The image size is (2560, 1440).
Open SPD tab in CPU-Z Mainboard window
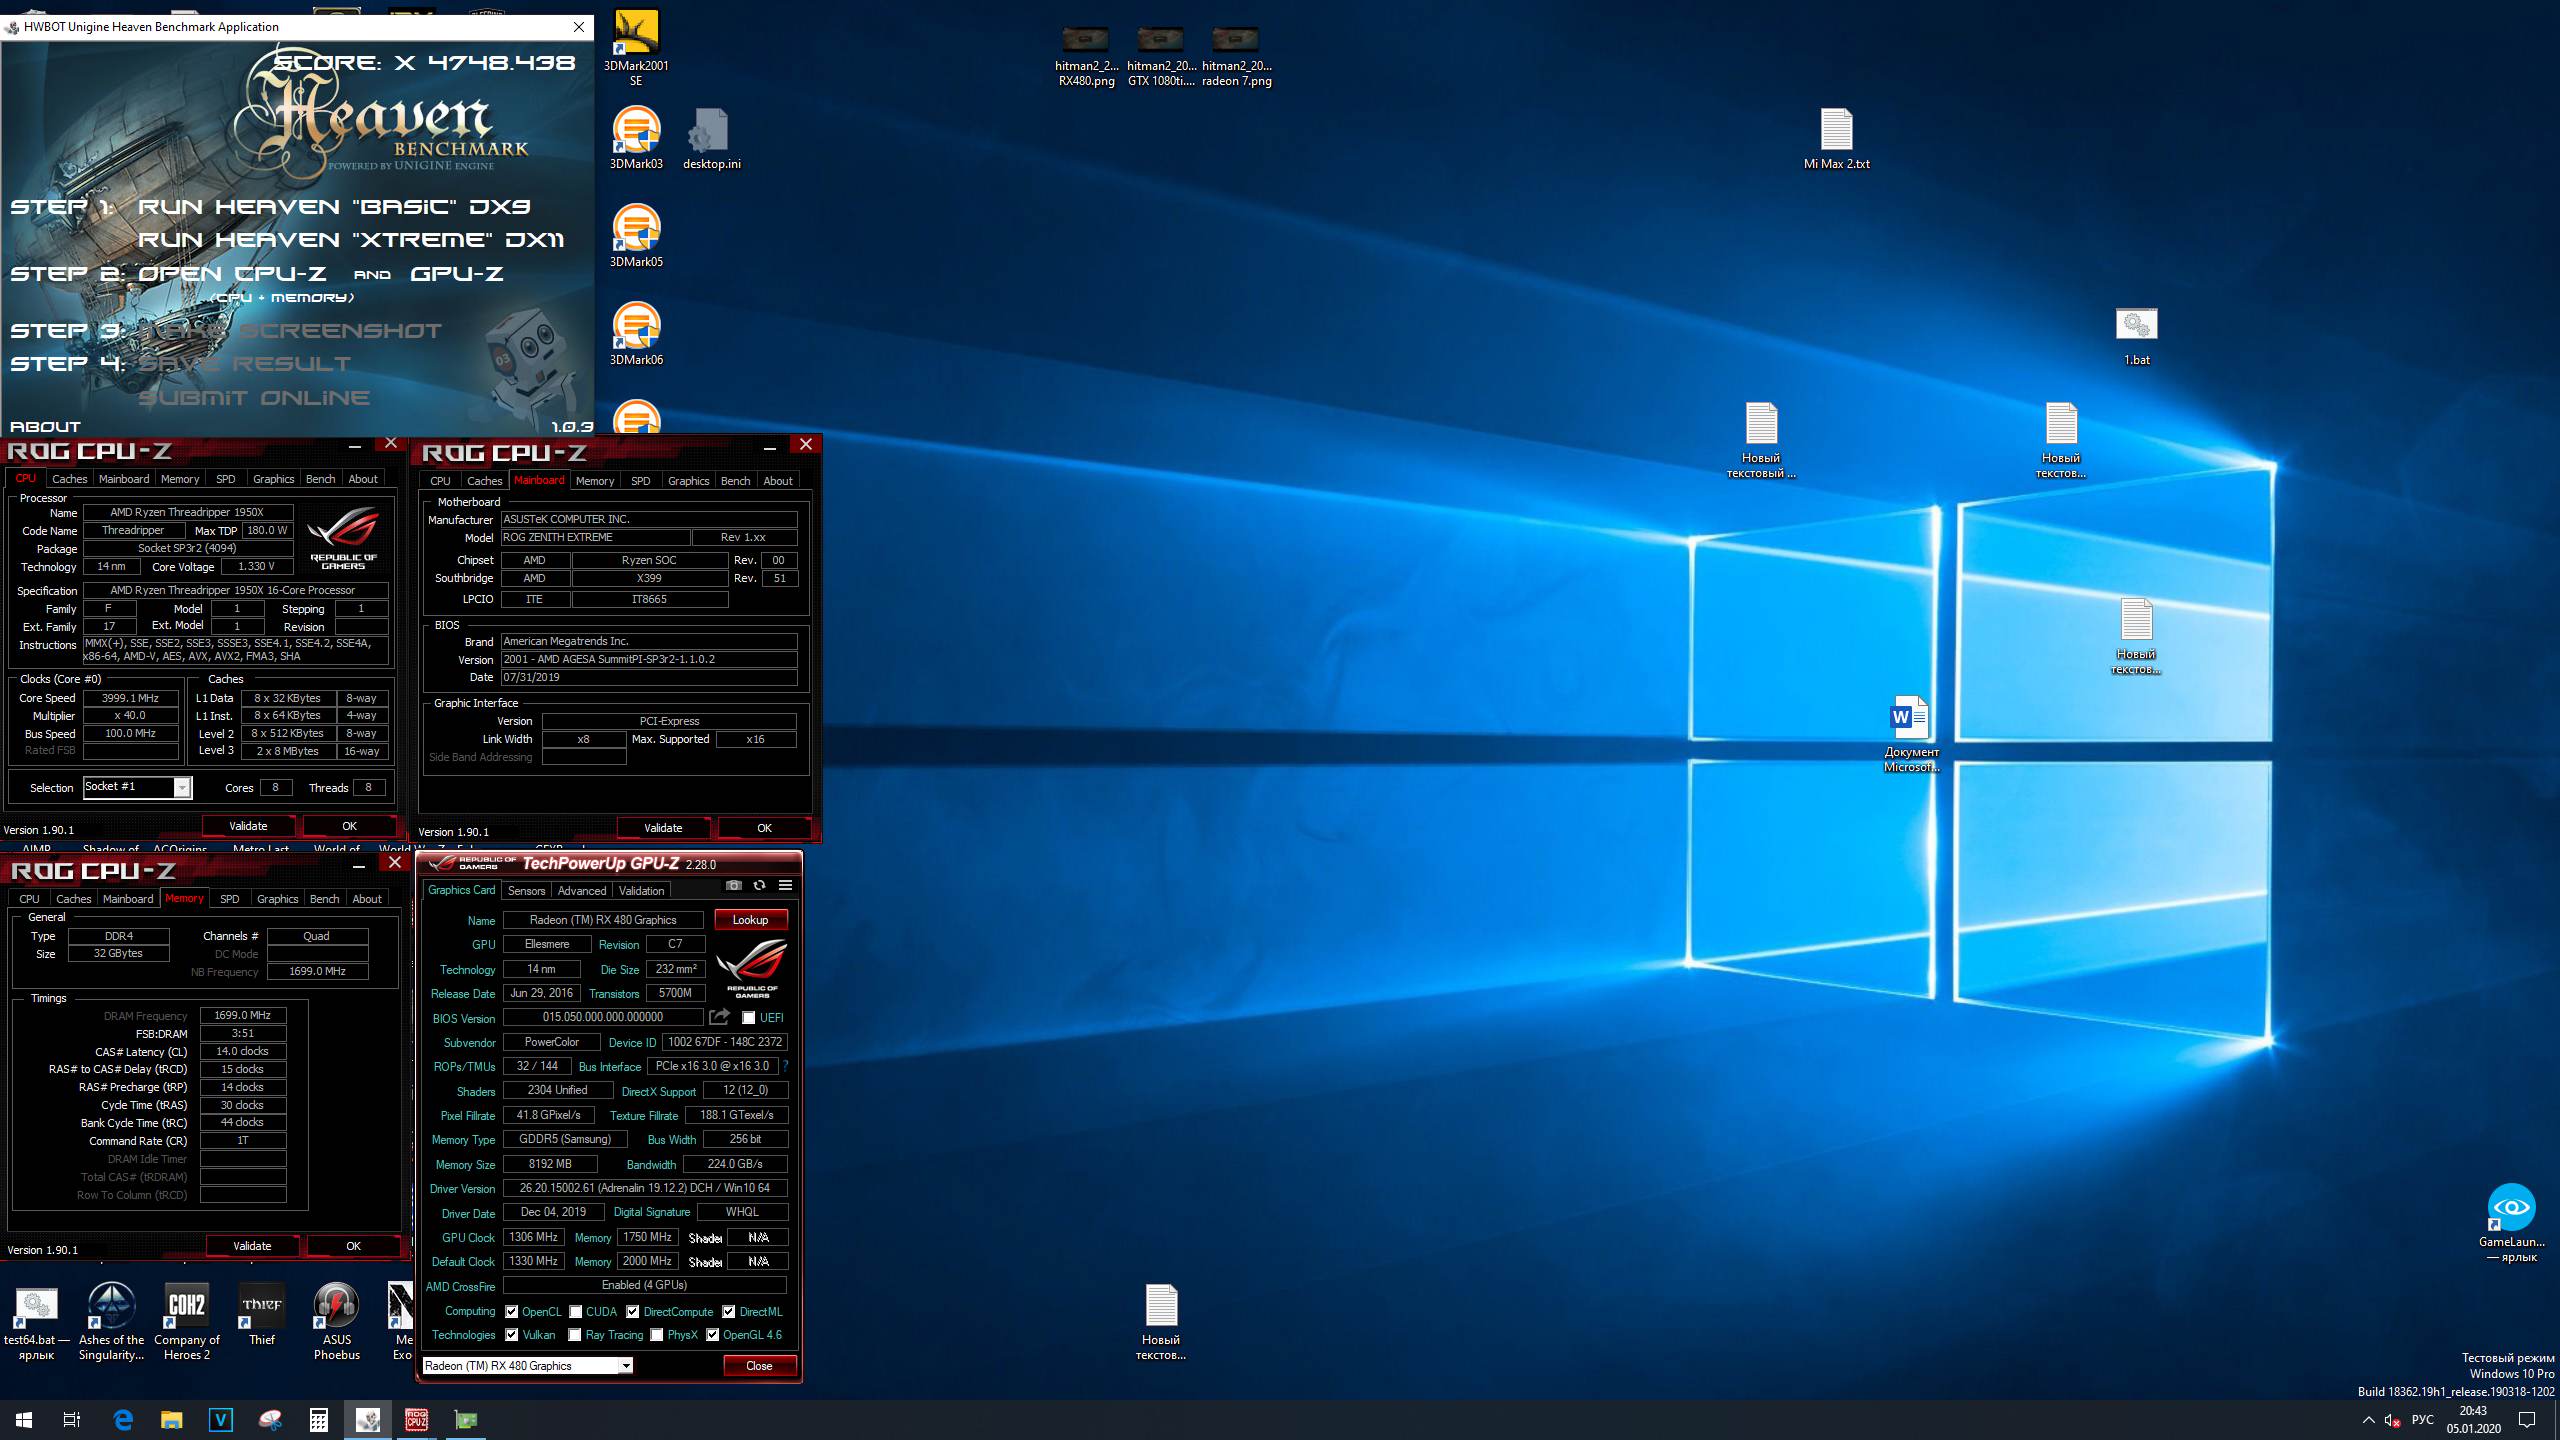(641, 481)
